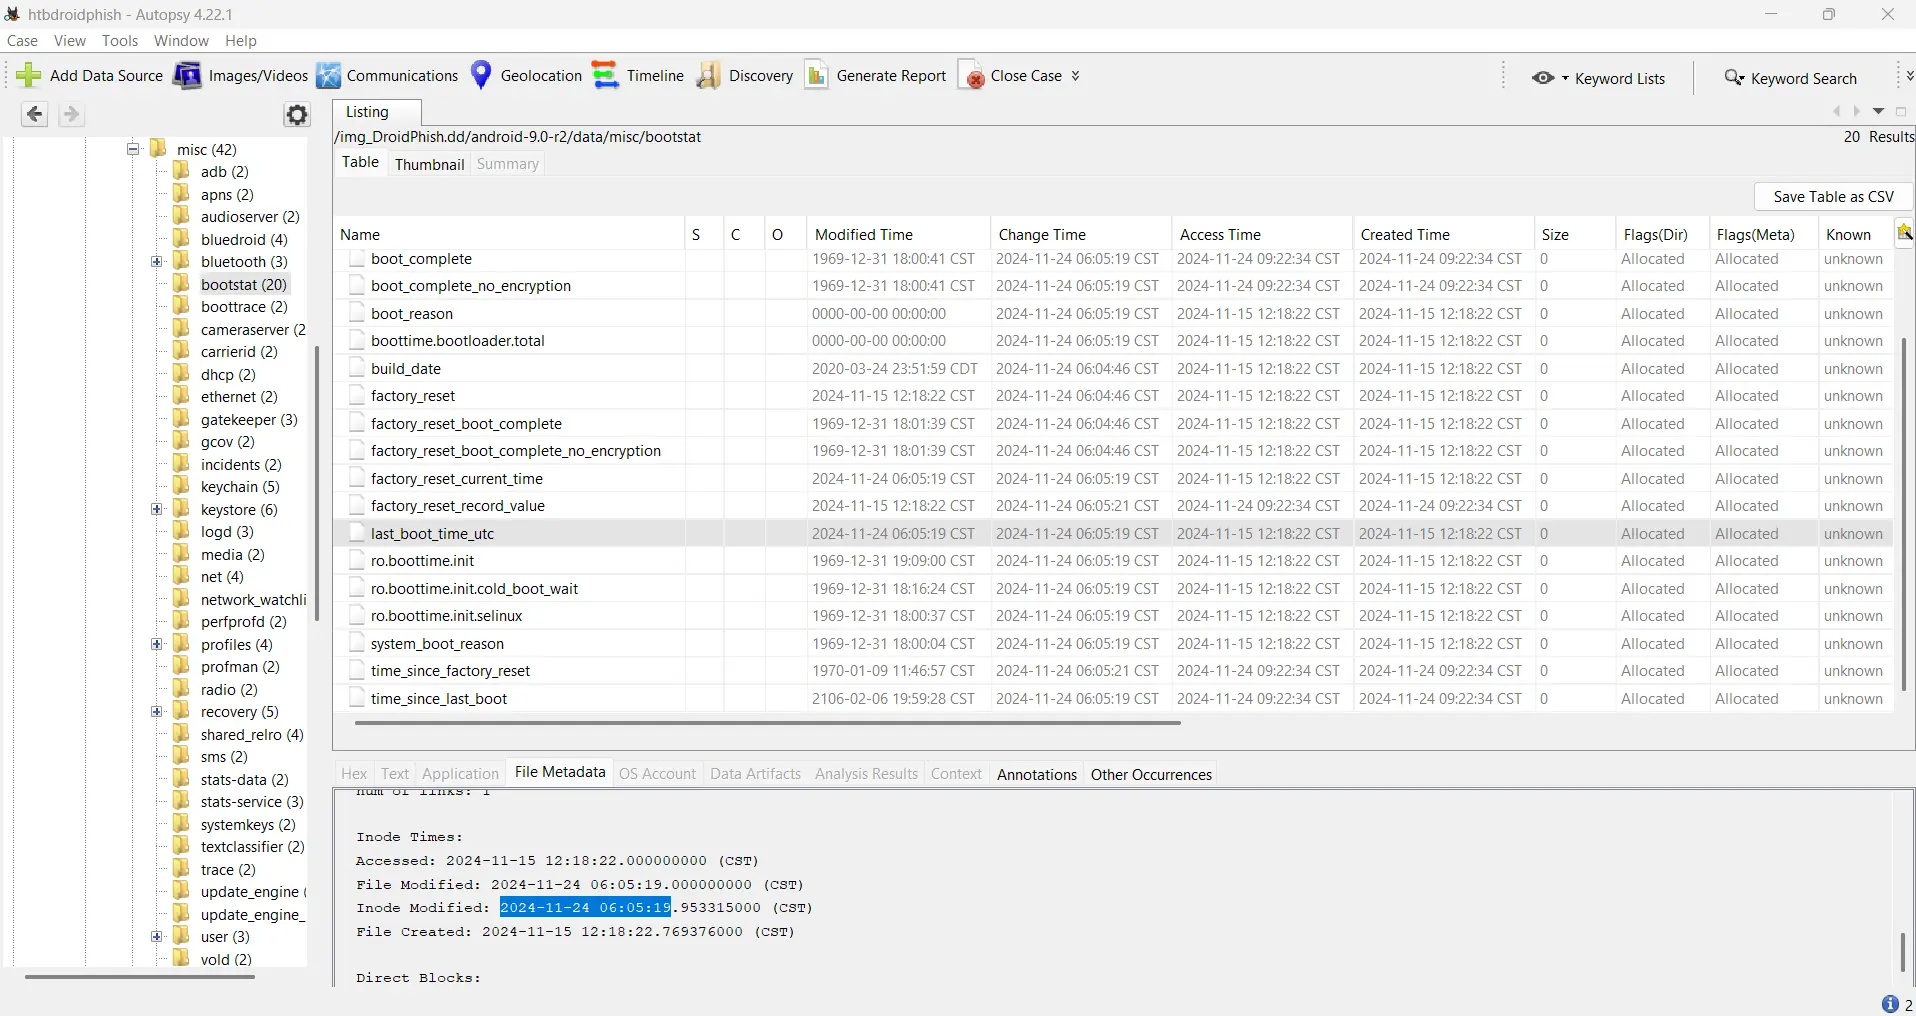
Task: Click the file icon of build_date
Action: (357, 368)
